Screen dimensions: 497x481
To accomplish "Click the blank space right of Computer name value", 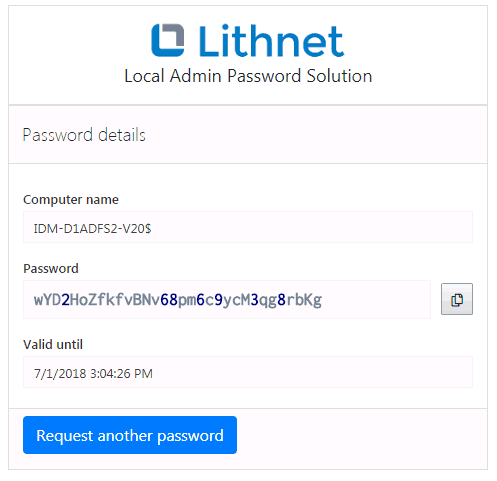I will coord(310,227).
